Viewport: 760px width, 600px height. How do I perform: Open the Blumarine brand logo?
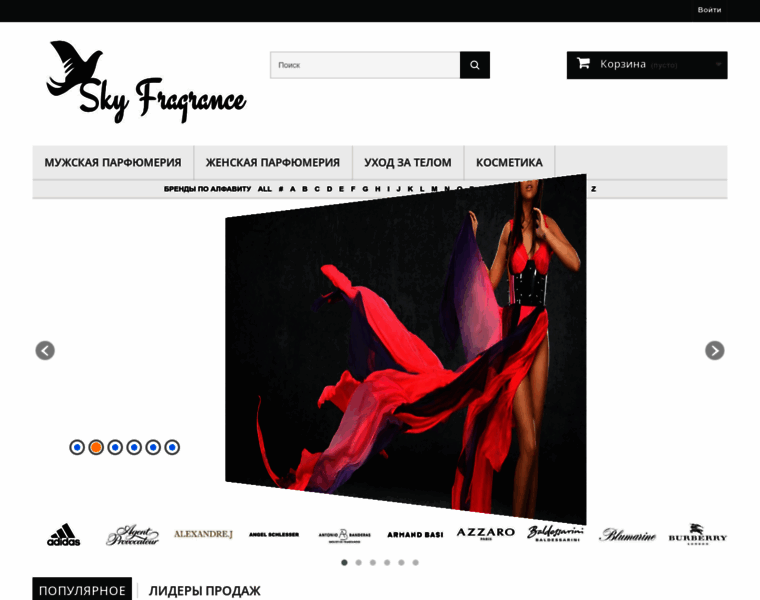tap(627, 535)
